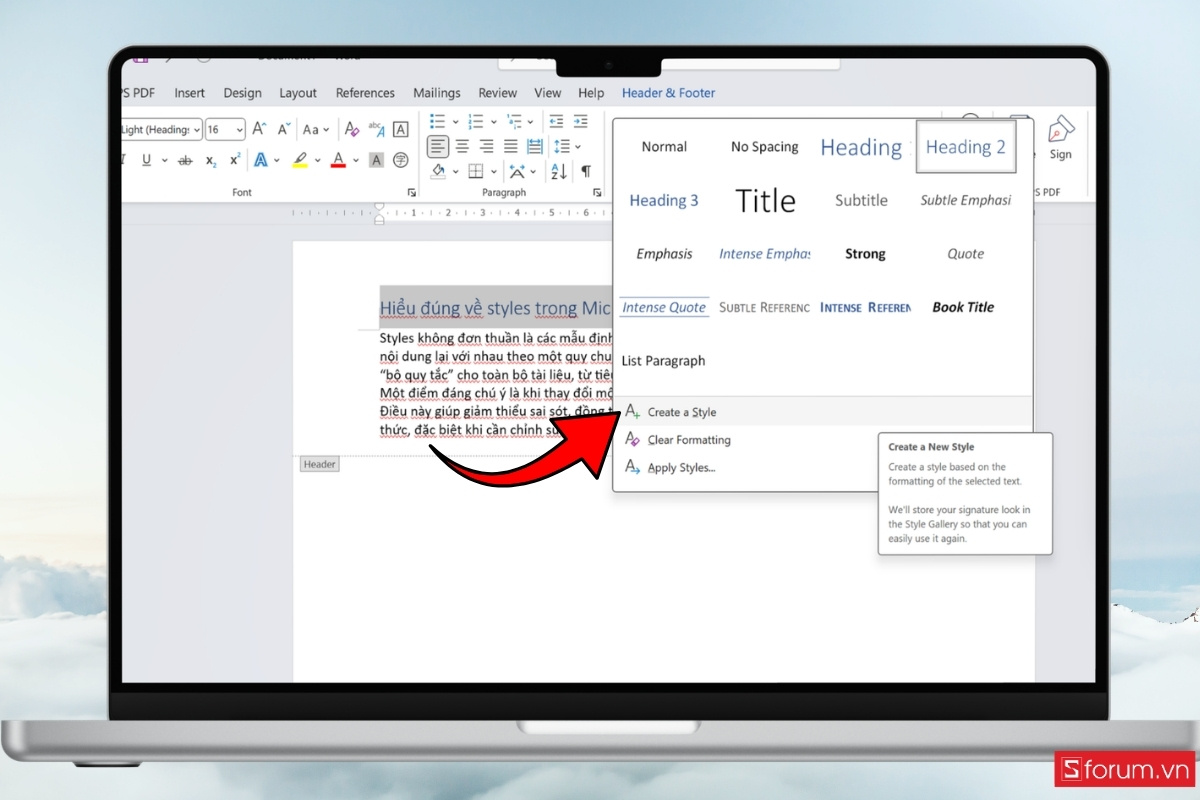Click the Borders grid icon
Image resolution: width=1200 pixels, height=800 pixels.
coord(476,171)
